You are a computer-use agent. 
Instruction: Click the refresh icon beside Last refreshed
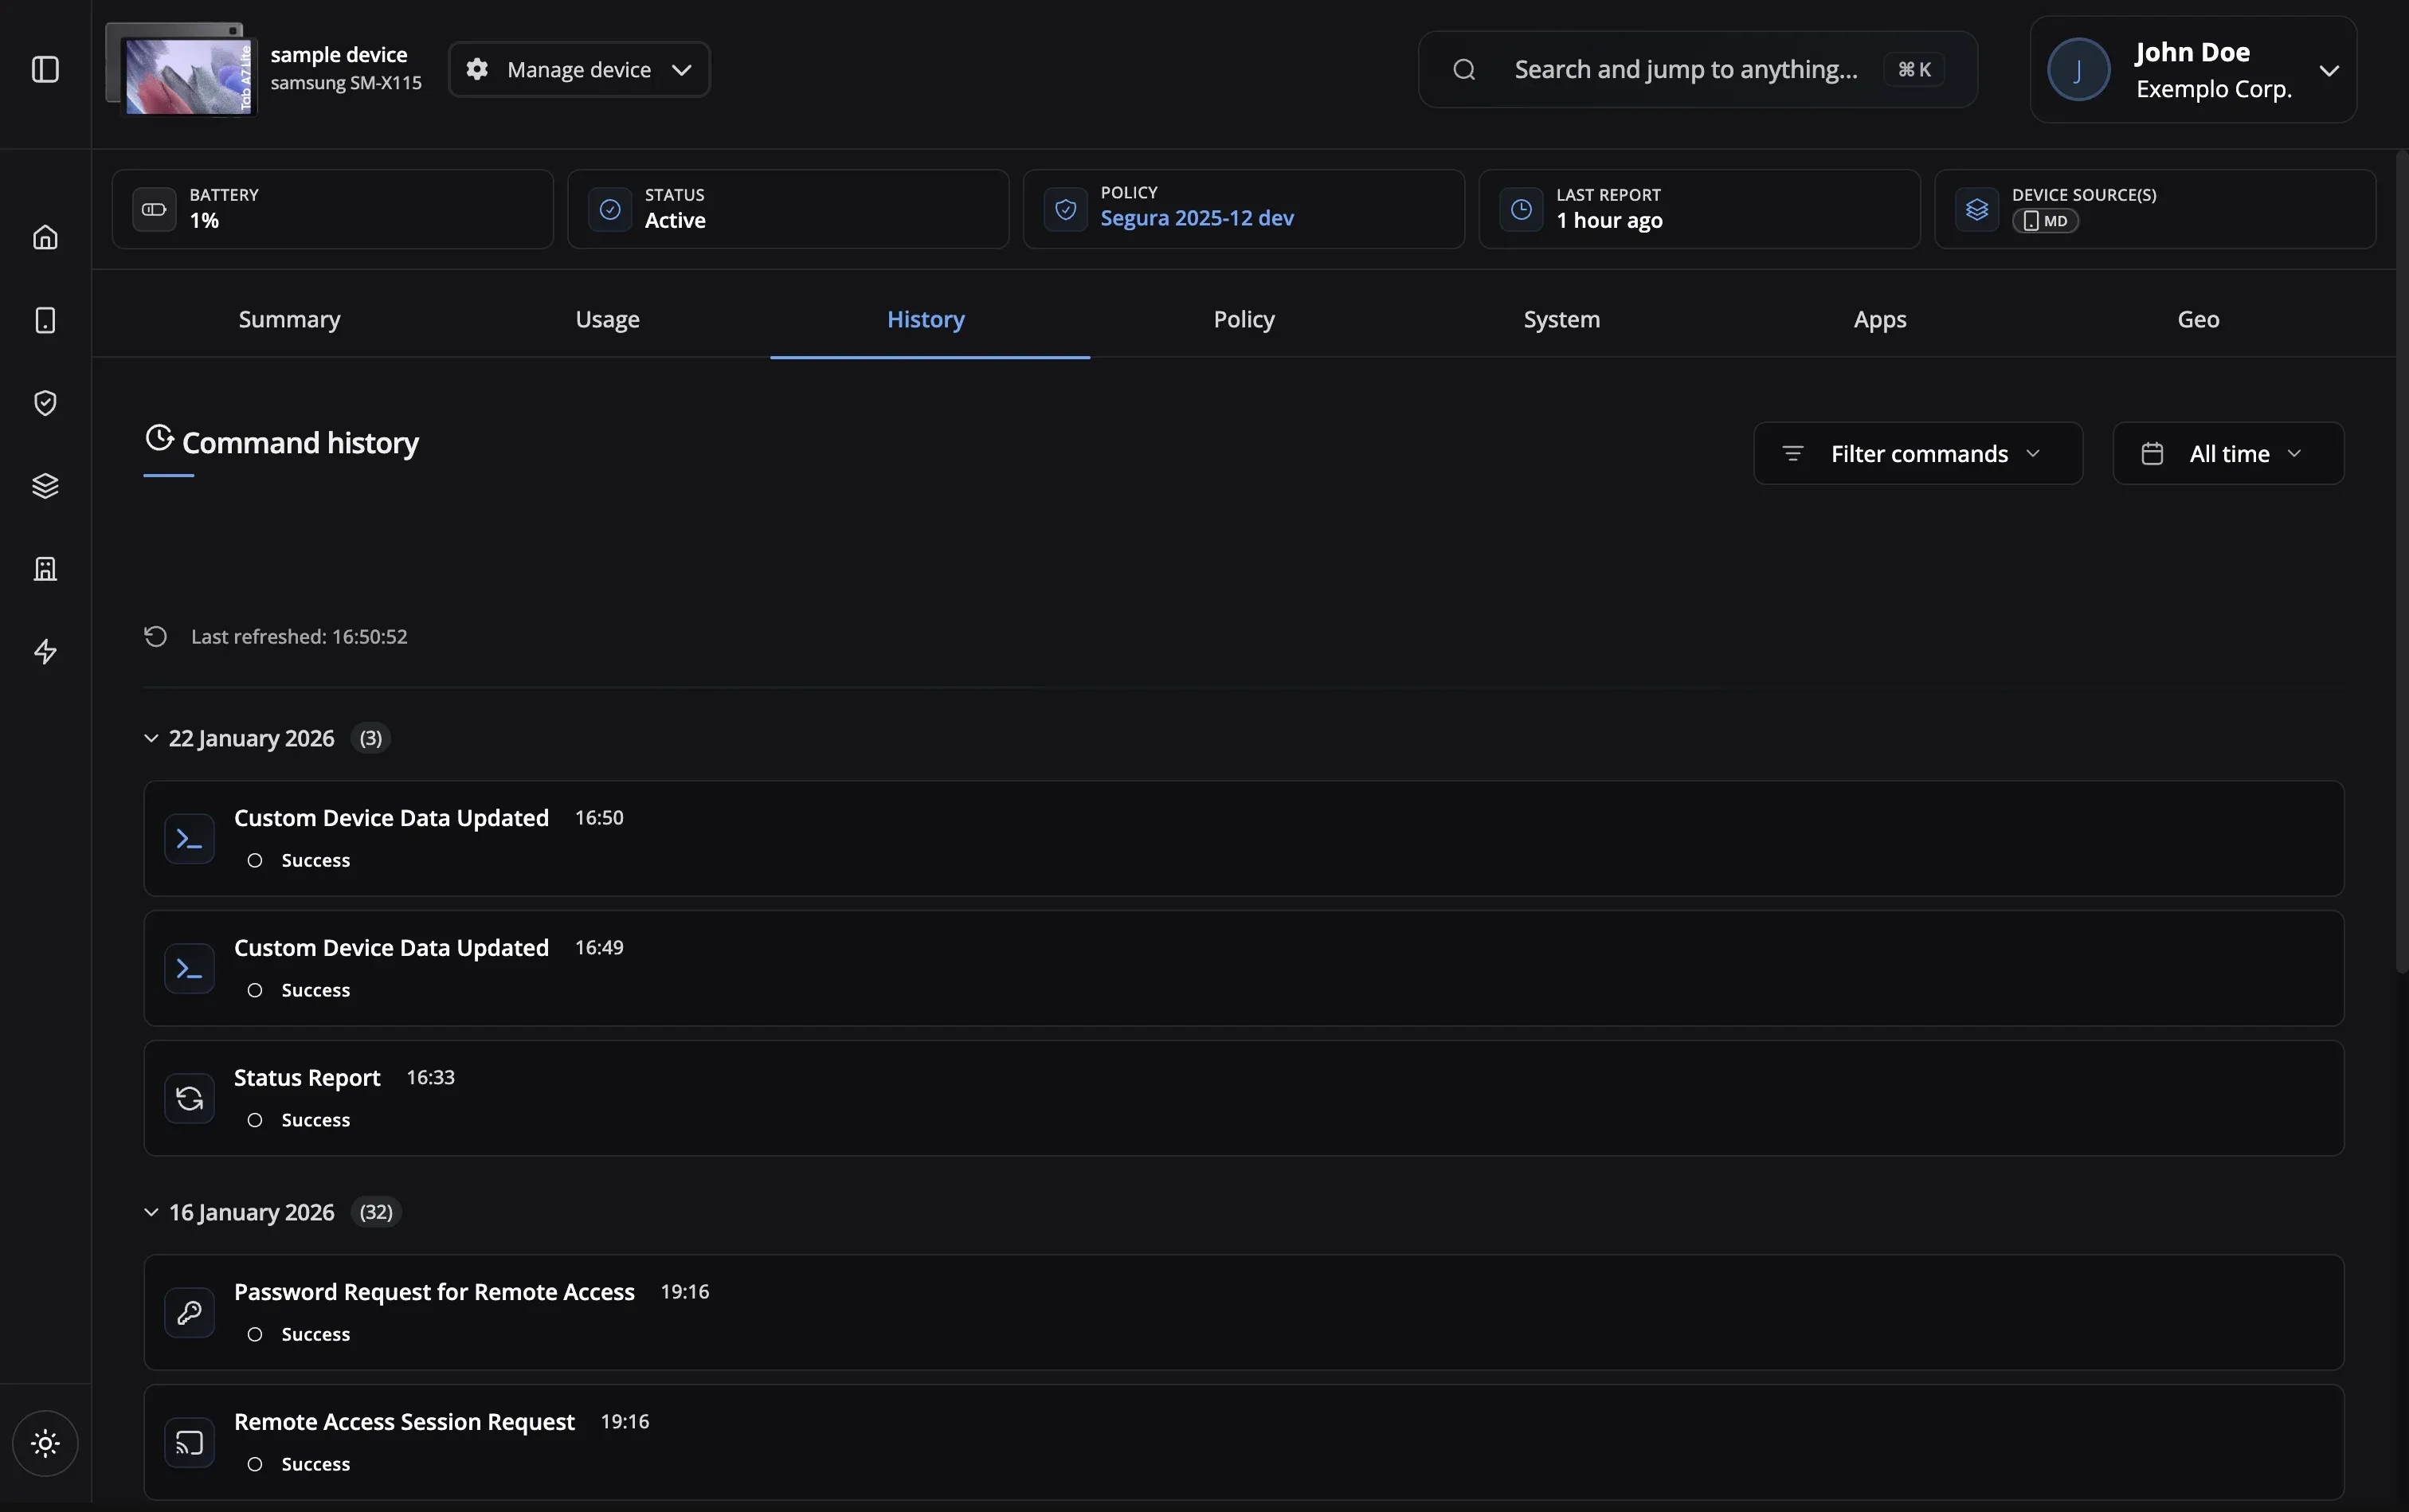click(x=155, y=637)
